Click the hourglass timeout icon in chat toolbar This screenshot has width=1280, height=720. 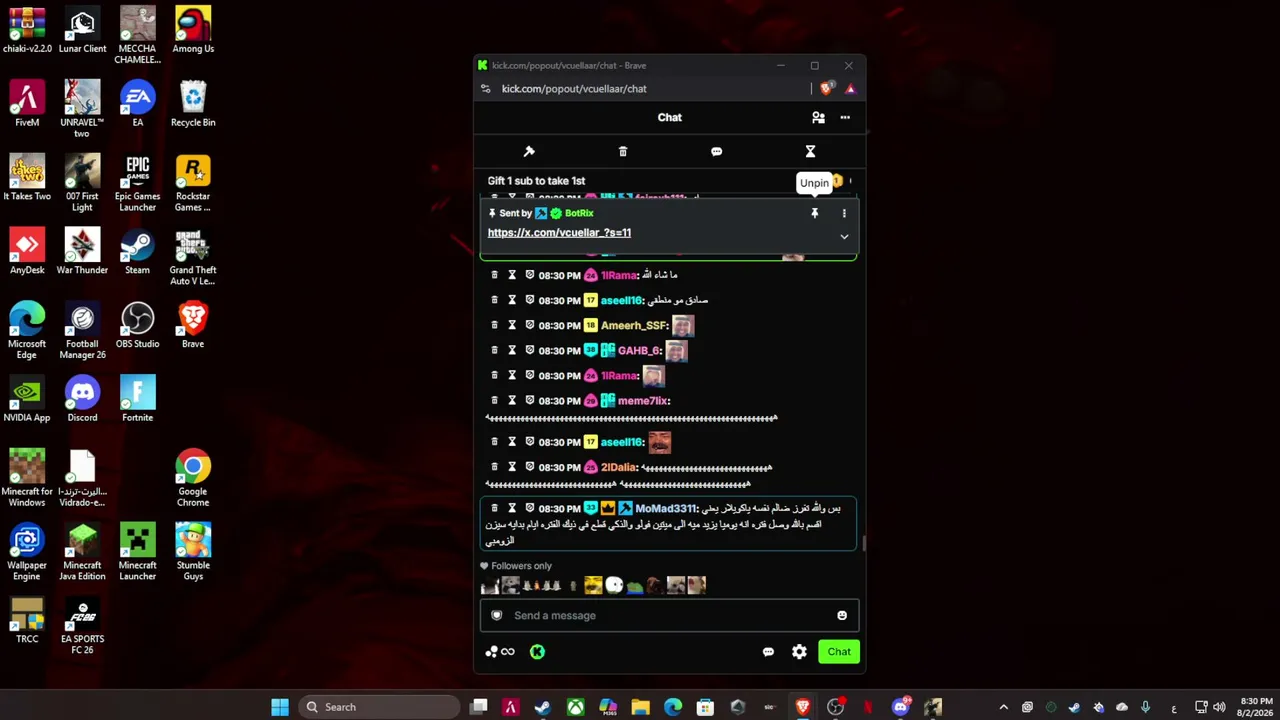click(810, 151)
